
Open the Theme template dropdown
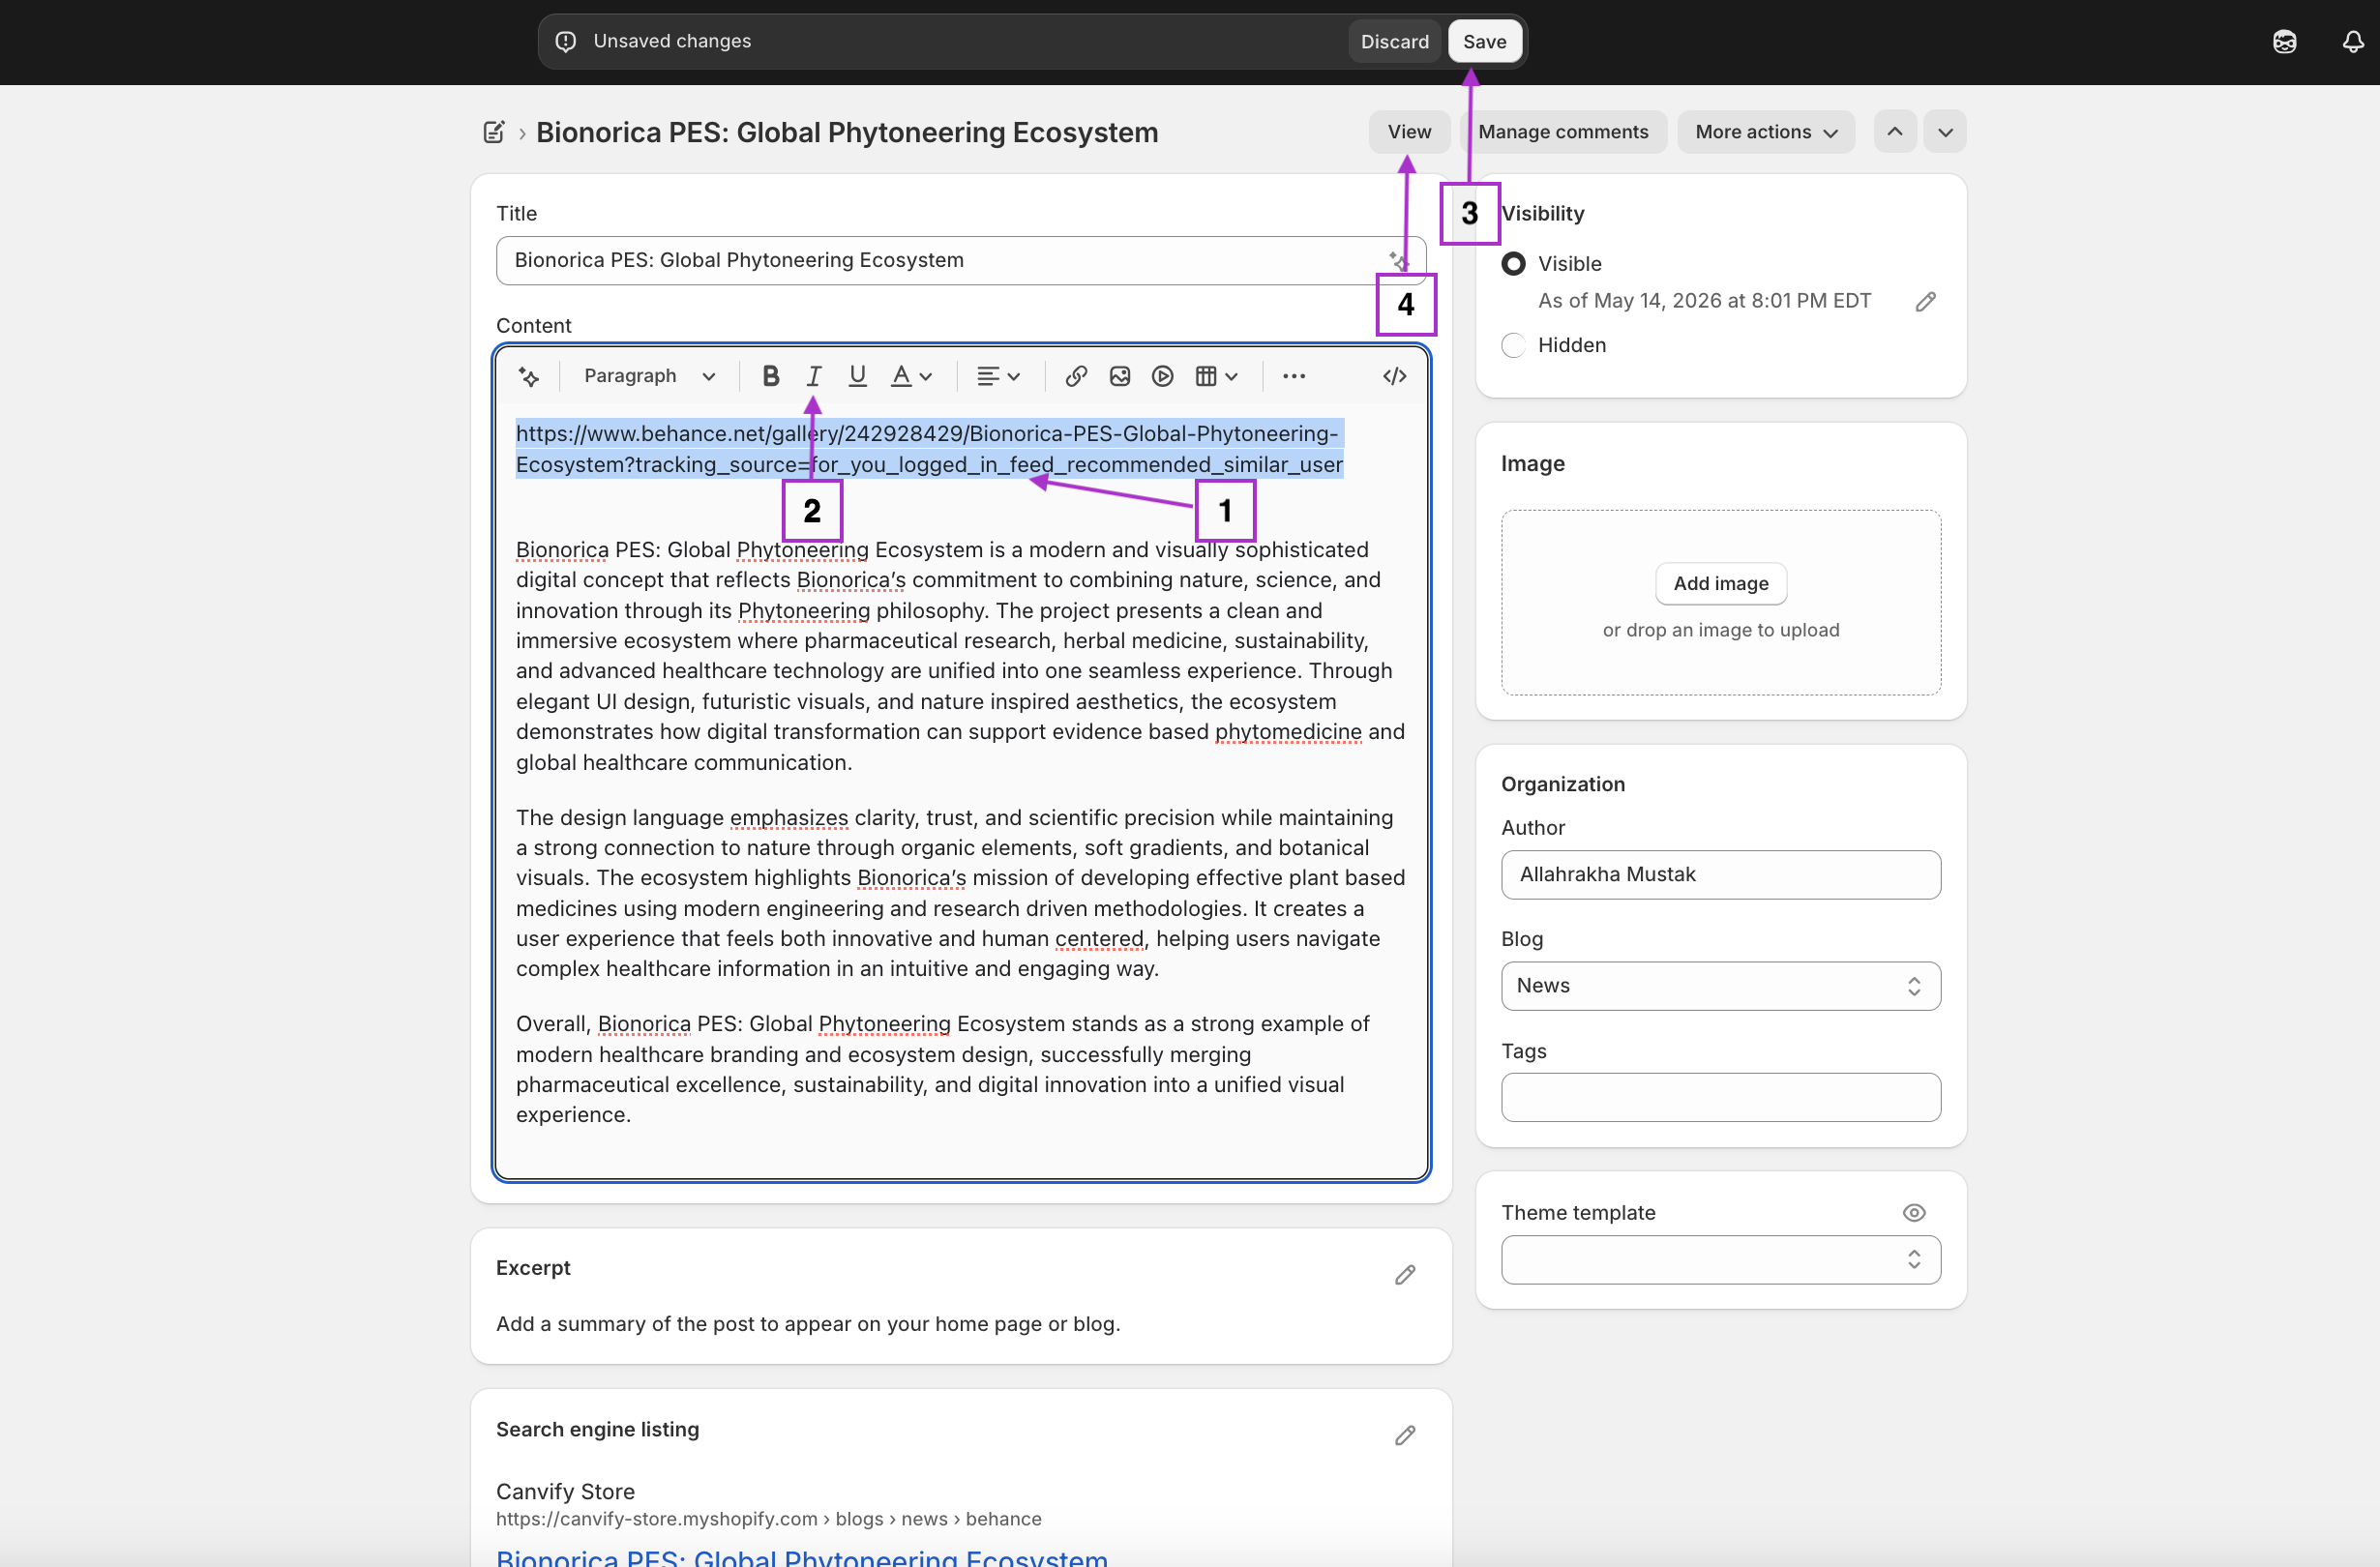[1720, 1258]
